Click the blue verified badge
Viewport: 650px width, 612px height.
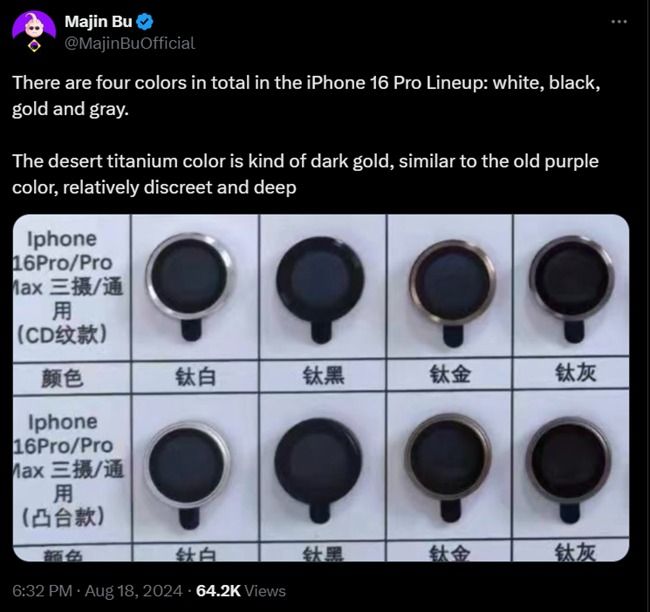(145, 22)
